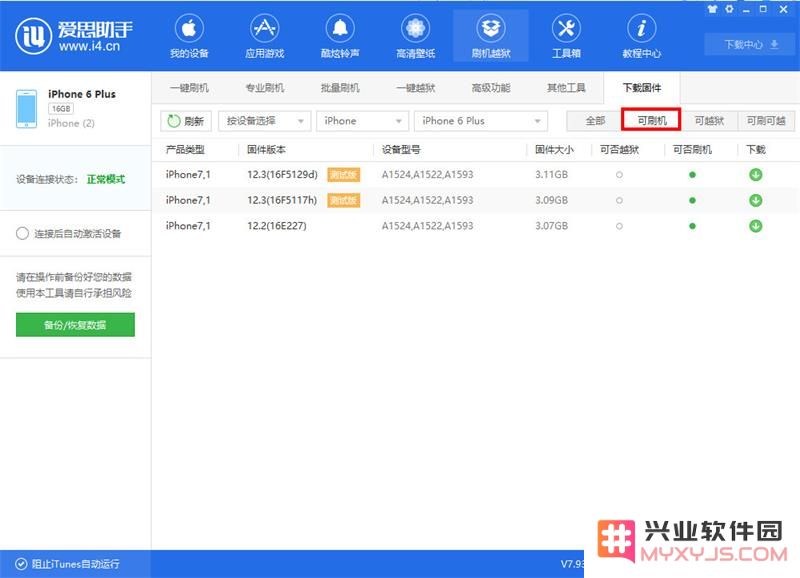Open 我的设备 (My Device) section
Image resolution: width=800 pixels, height=578 pixels.
189,36
